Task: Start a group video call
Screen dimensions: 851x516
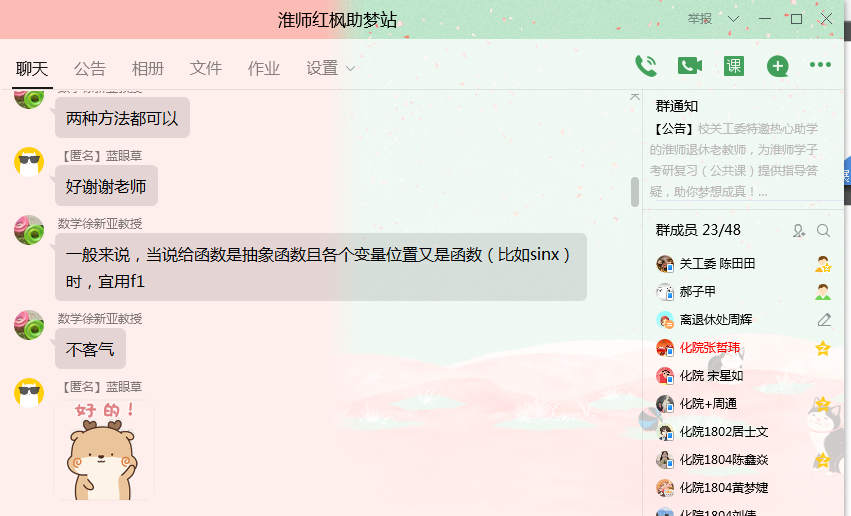Action: point(690,66)
